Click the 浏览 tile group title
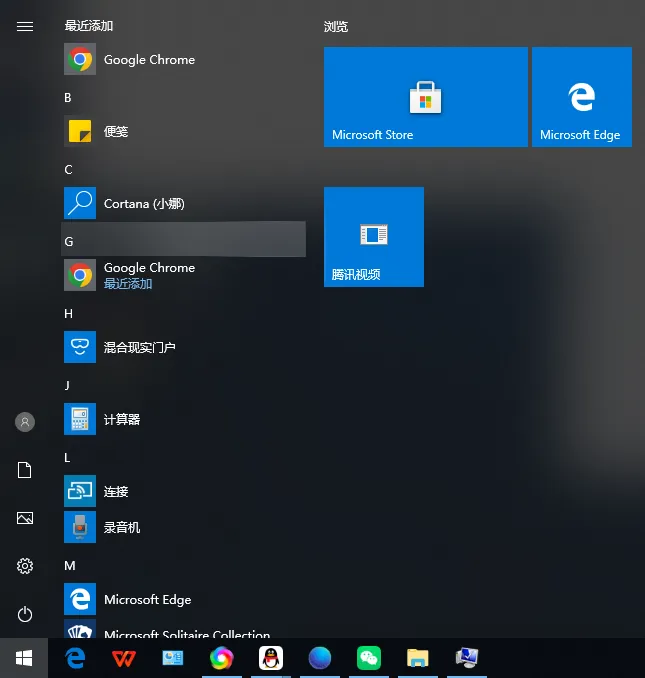This screenshot has width=645, height=678. [x=336, y=27]
